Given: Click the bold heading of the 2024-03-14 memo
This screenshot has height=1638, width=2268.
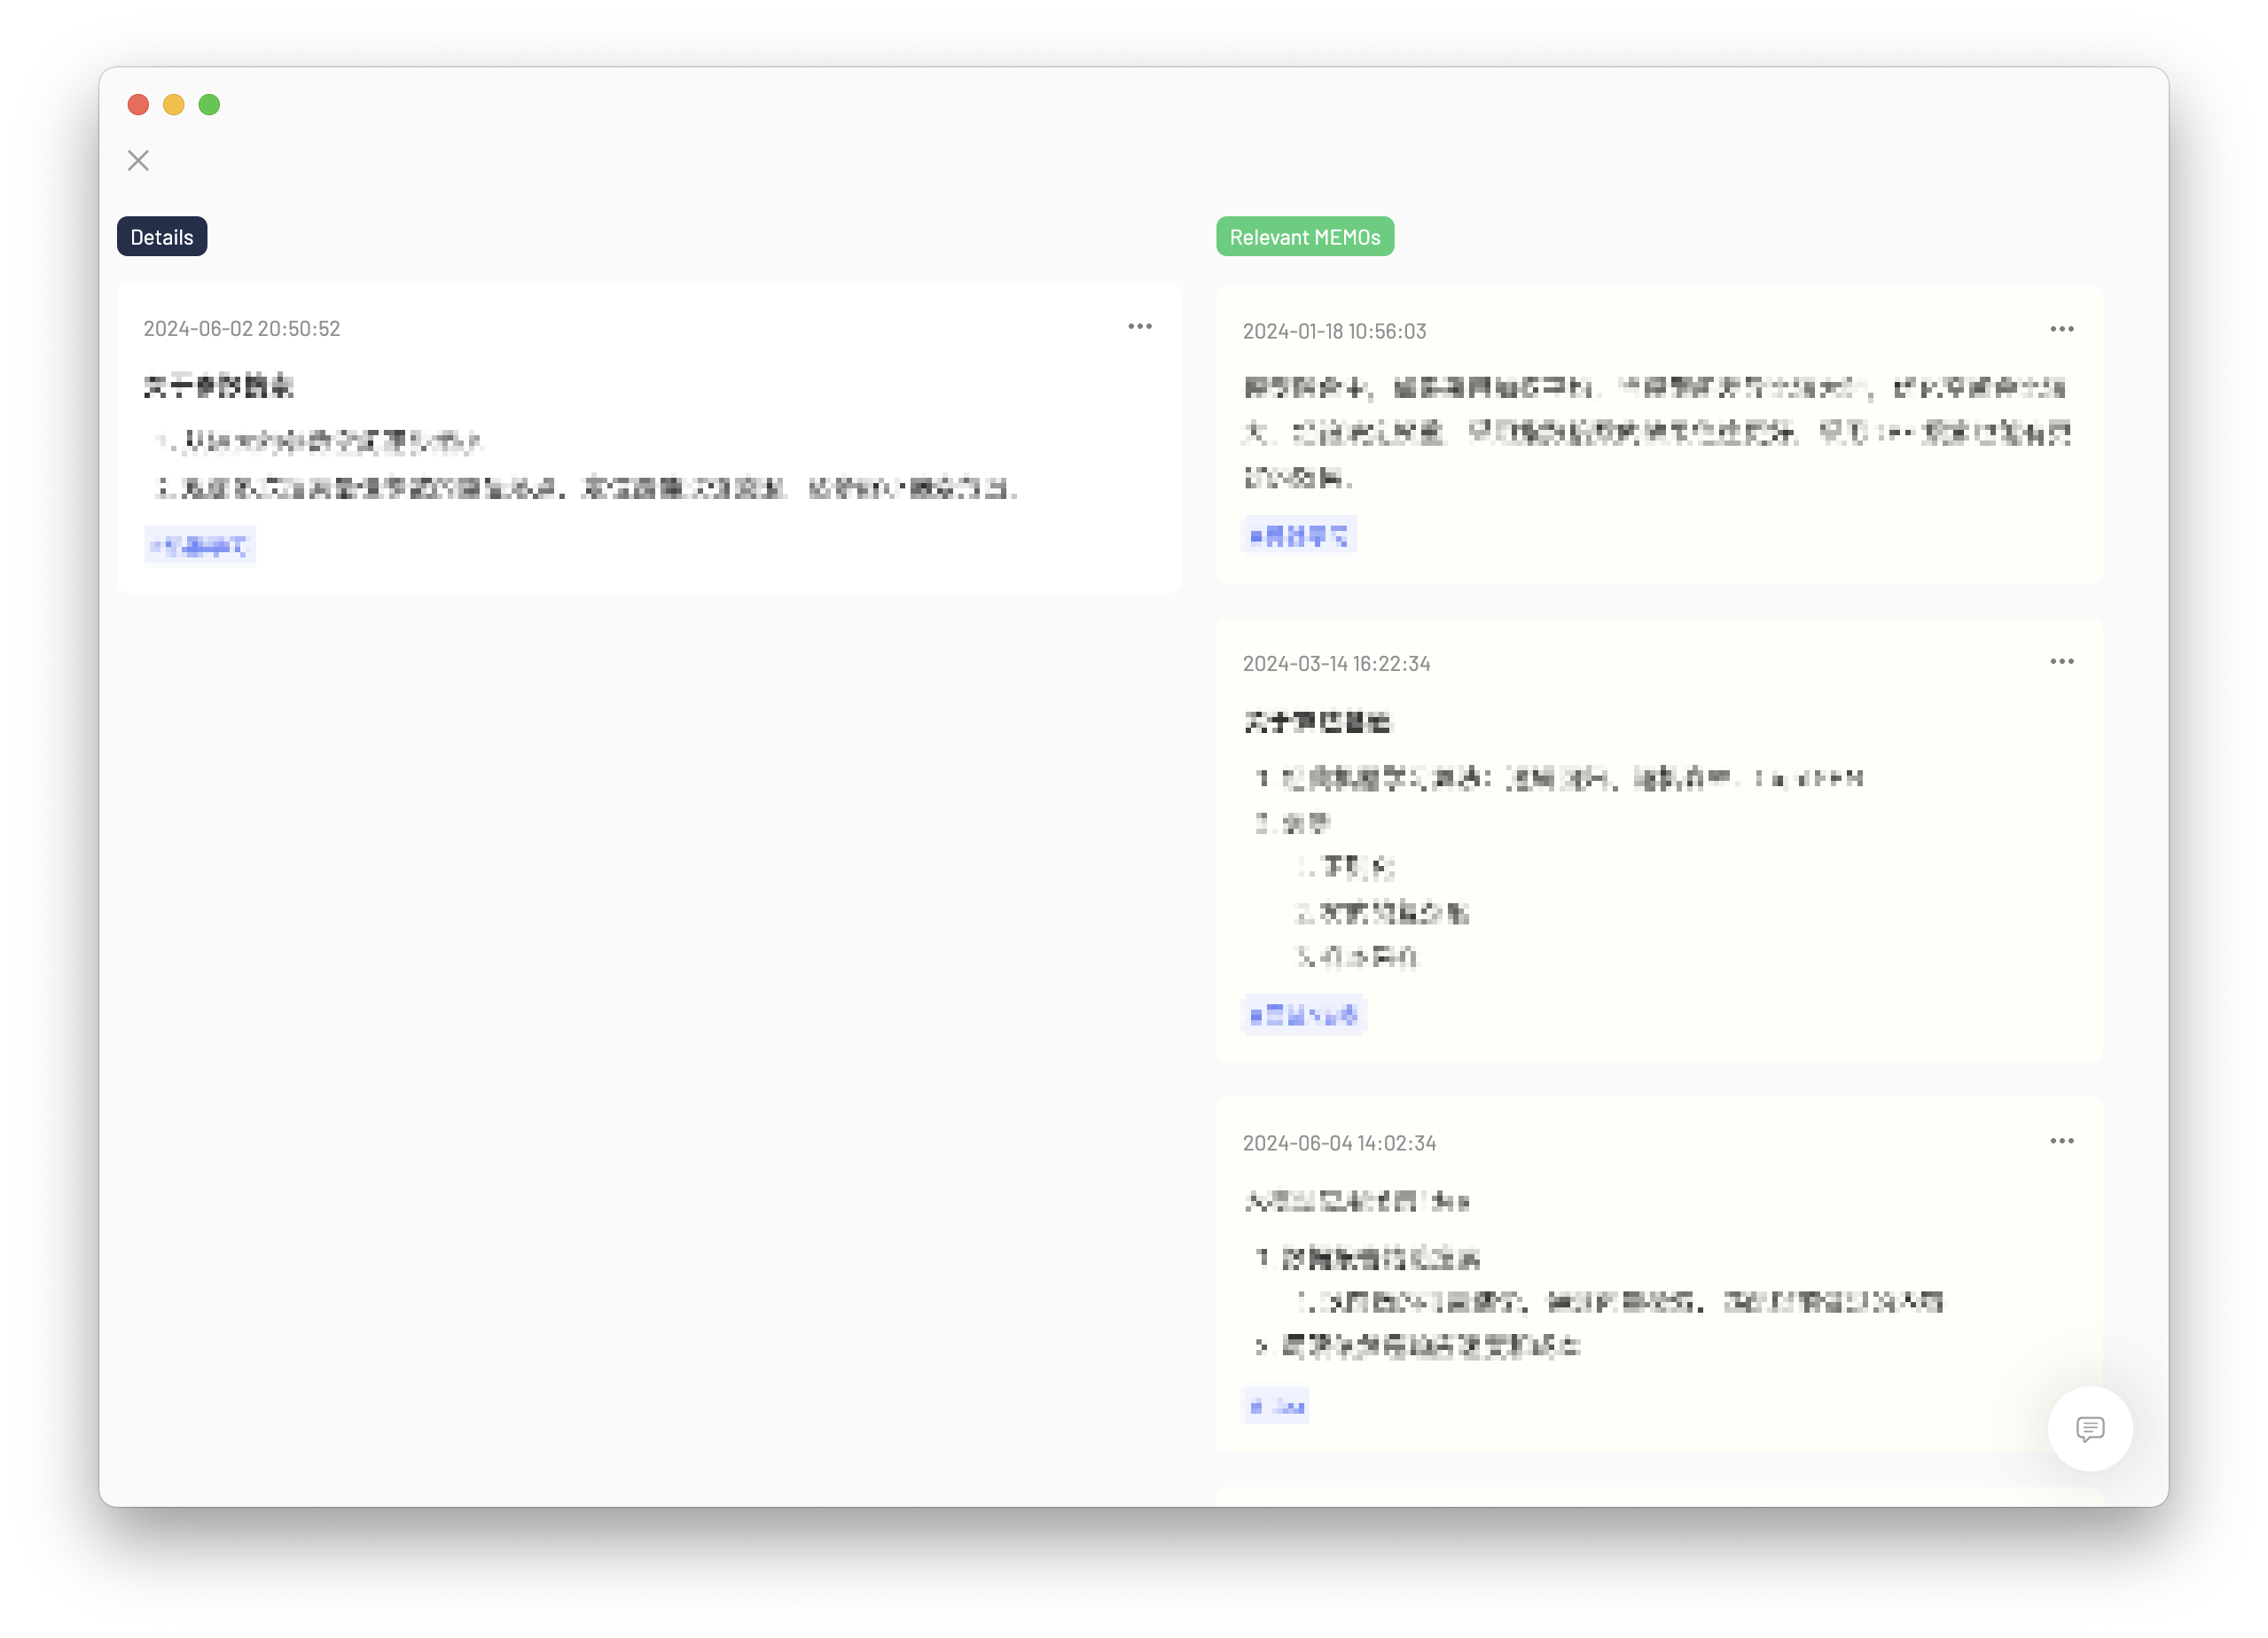Looking at the screenshot, I should tap(1317, 722).
